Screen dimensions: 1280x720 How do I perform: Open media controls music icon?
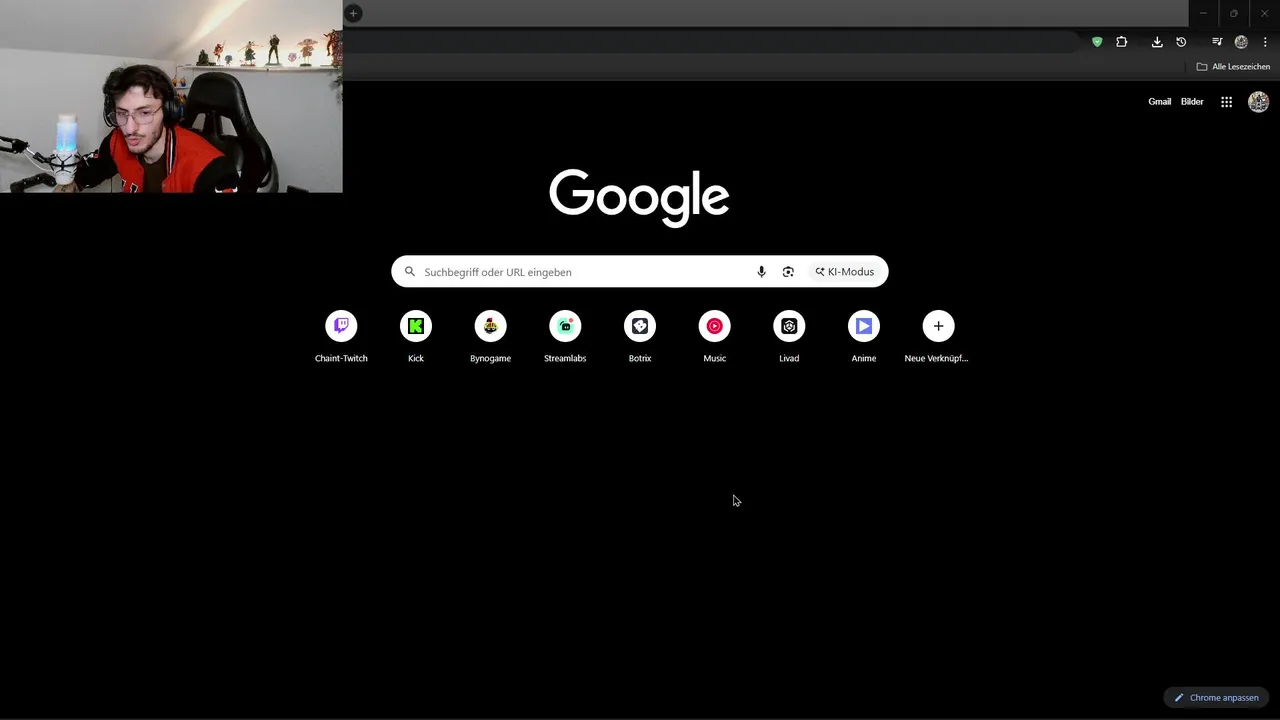pyautogui.click(x=1217, y=42)
